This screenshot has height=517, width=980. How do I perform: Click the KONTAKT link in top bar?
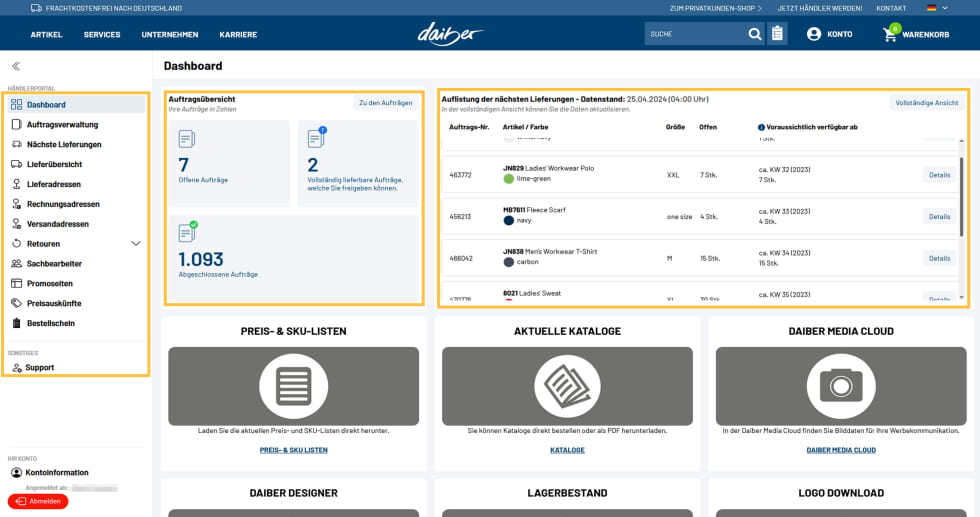tap(891, 8)
